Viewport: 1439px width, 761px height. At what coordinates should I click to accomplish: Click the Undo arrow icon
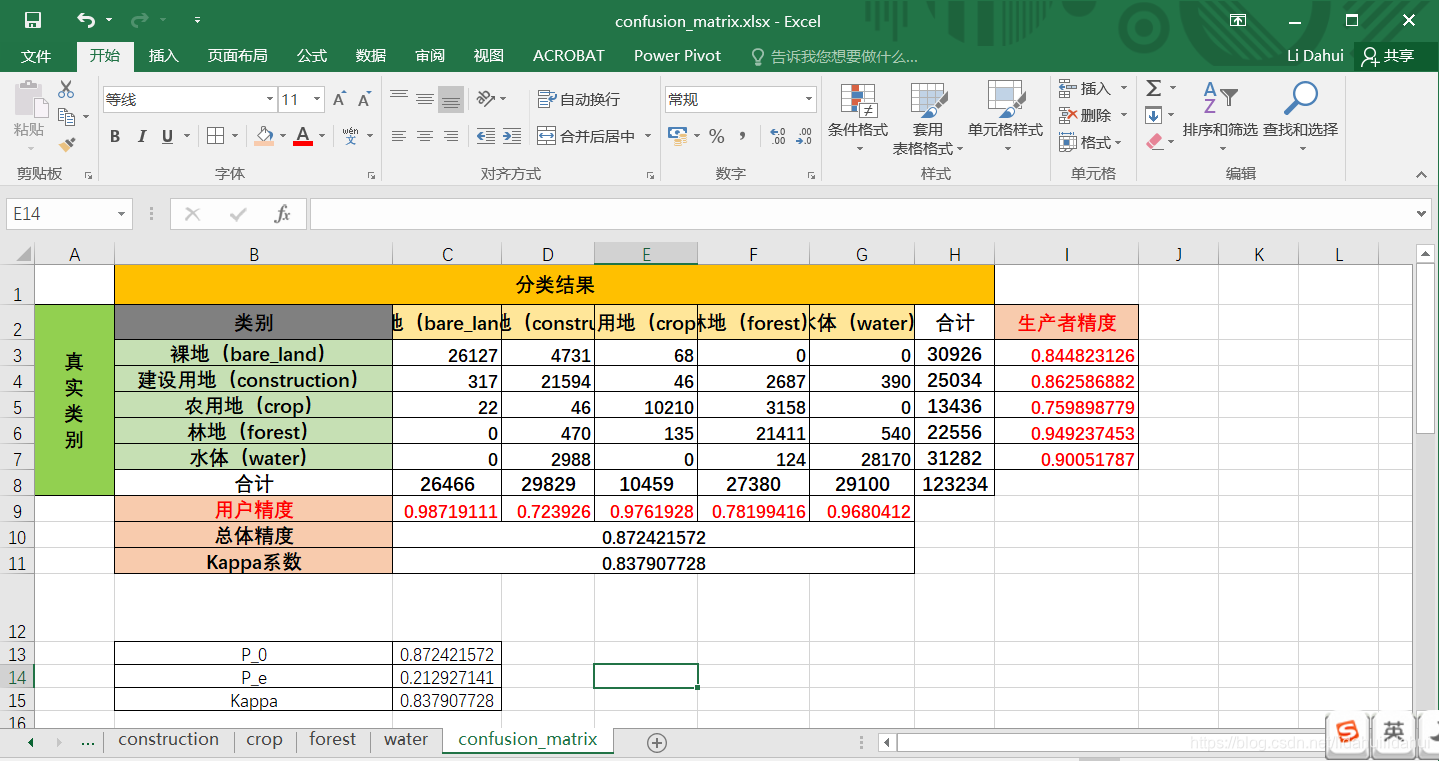click(x=86, y=20)
